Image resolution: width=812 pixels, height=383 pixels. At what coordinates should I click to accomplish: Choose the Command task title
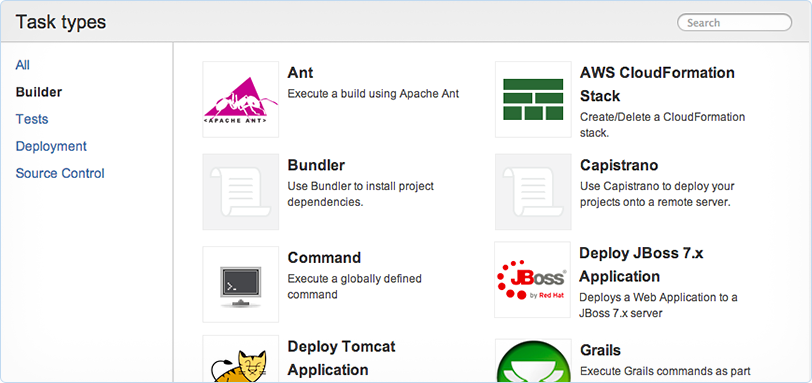pyautogui.click(x=324, y=257)
